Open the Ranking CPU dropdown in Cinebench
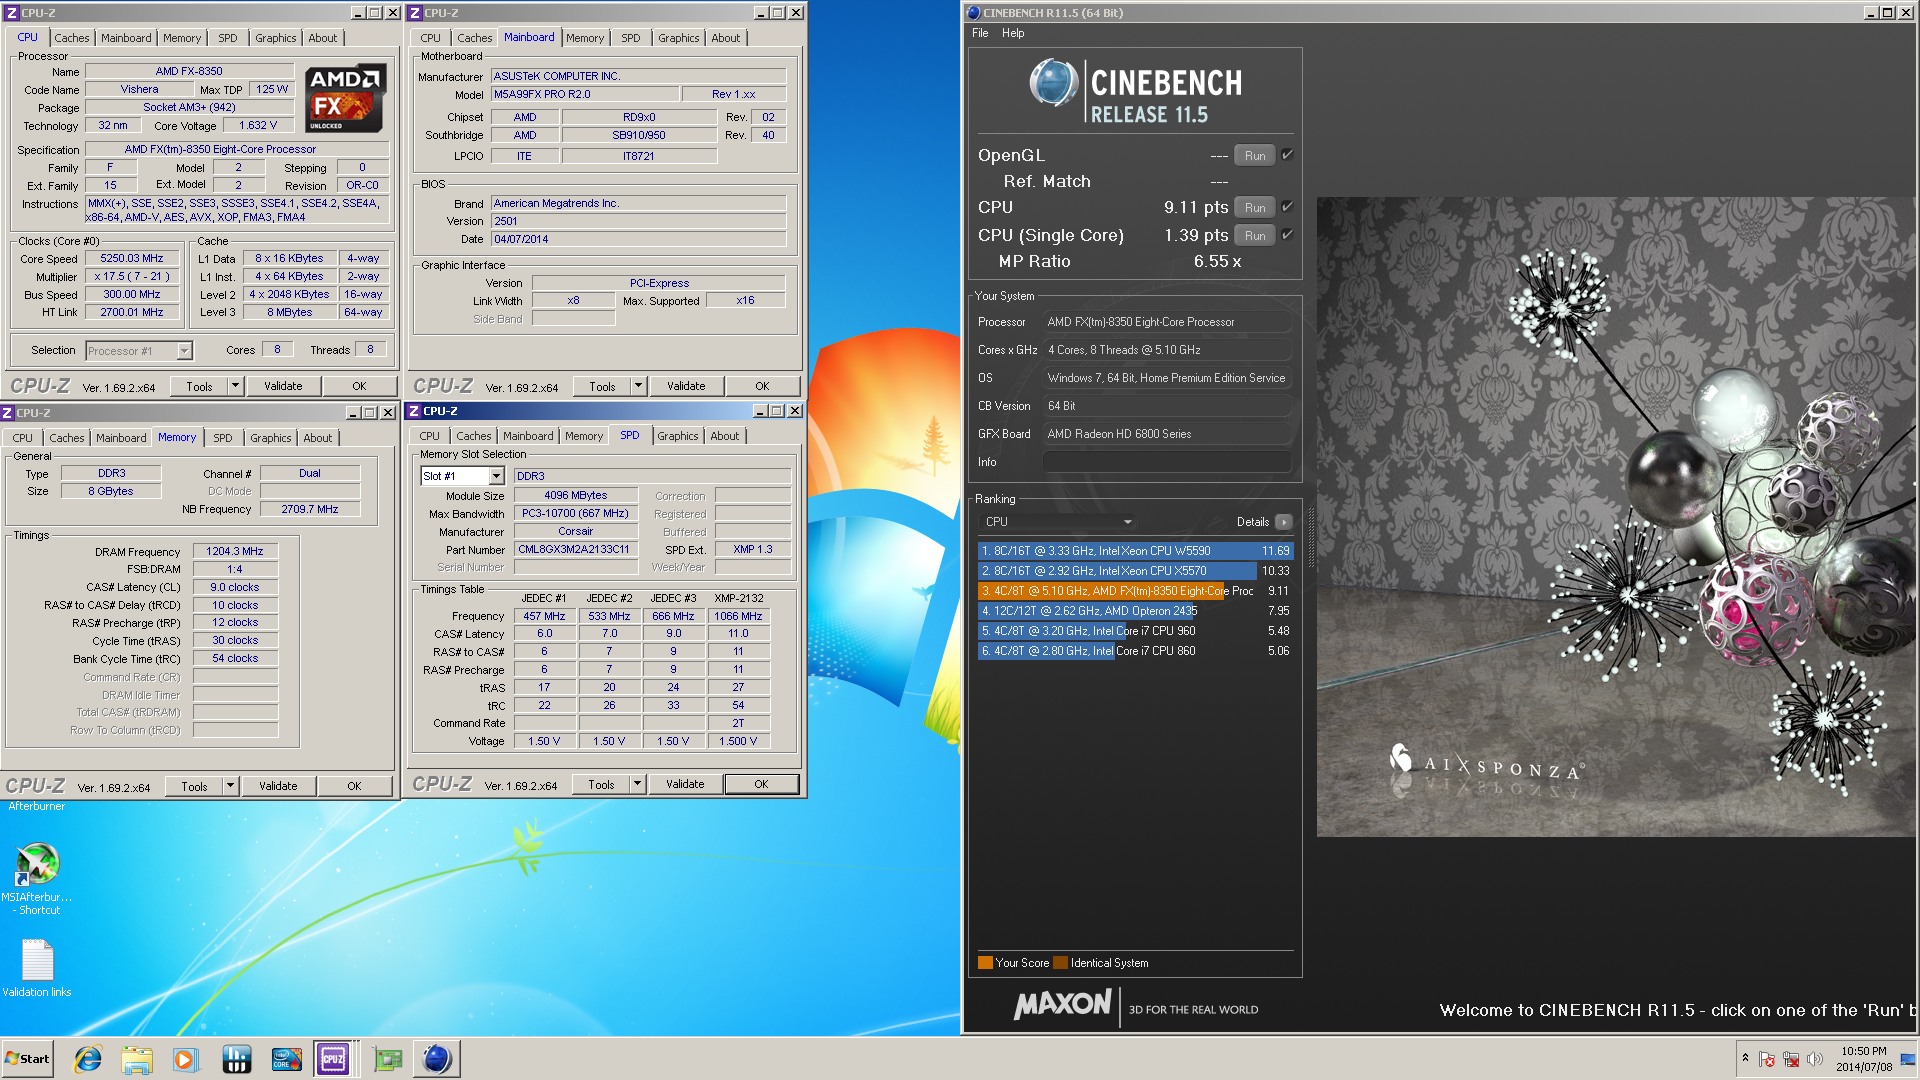The width and height of the screenshot is (1920, 1080). [x=1058, y=522]
